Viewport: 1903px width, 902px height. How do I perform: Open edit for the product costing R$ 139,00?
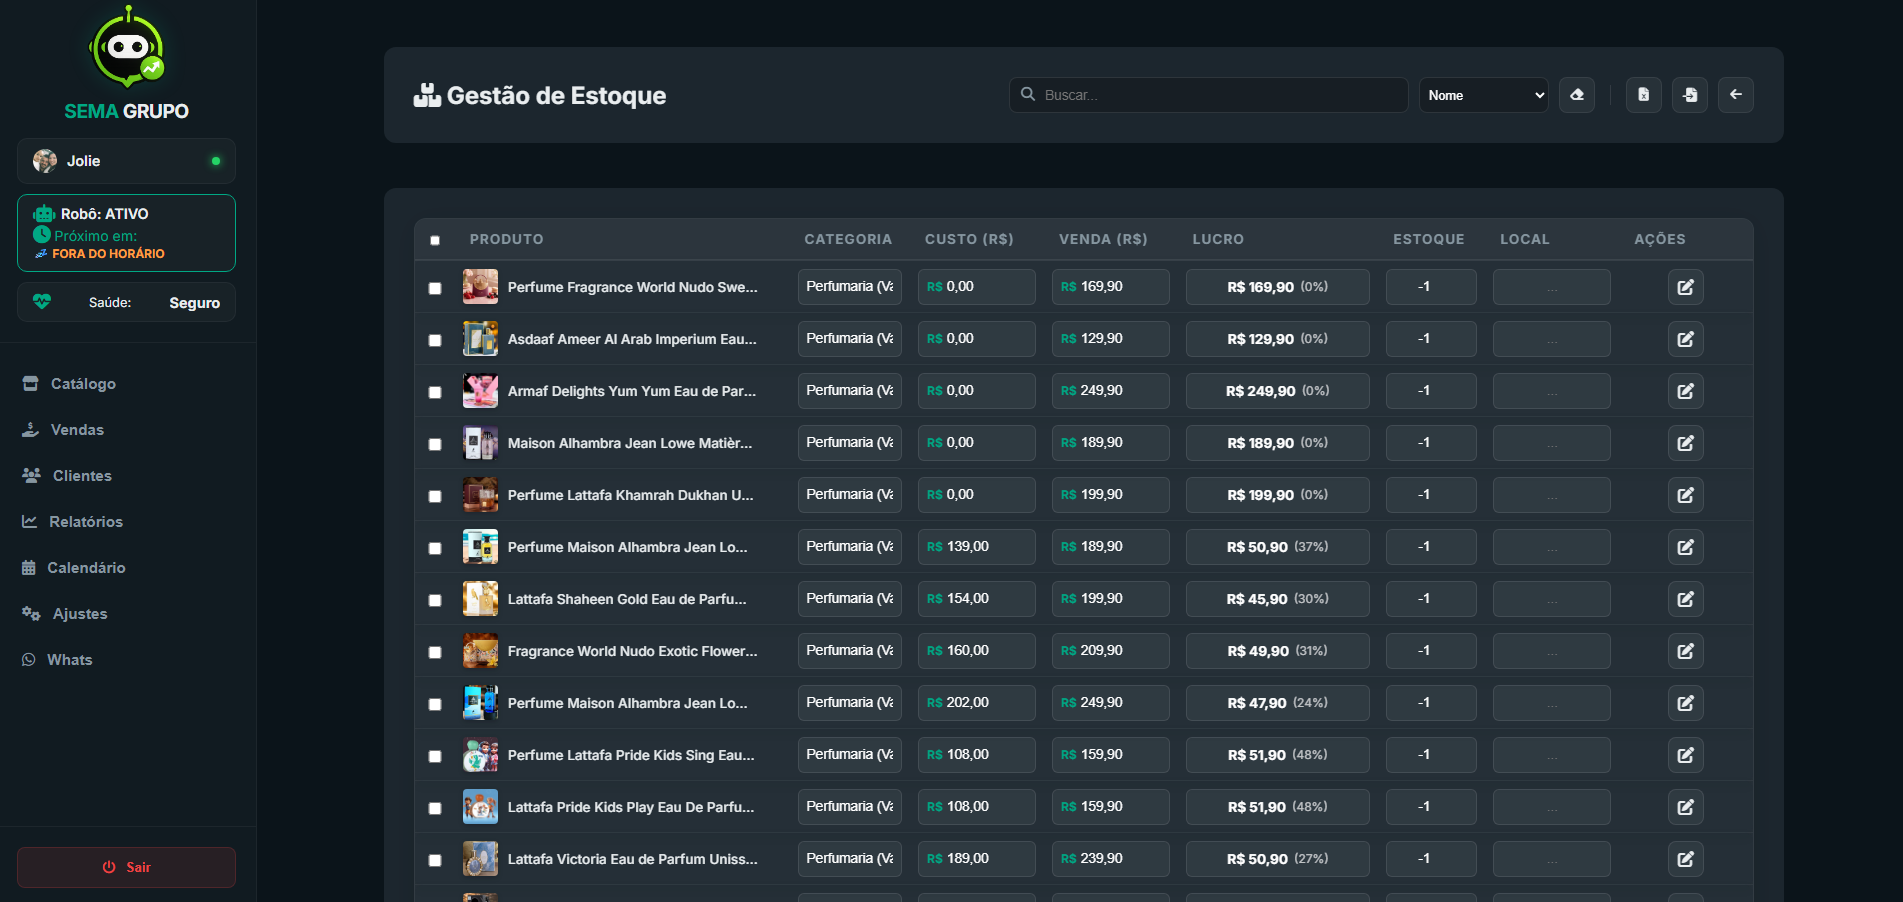[1686, 547]
